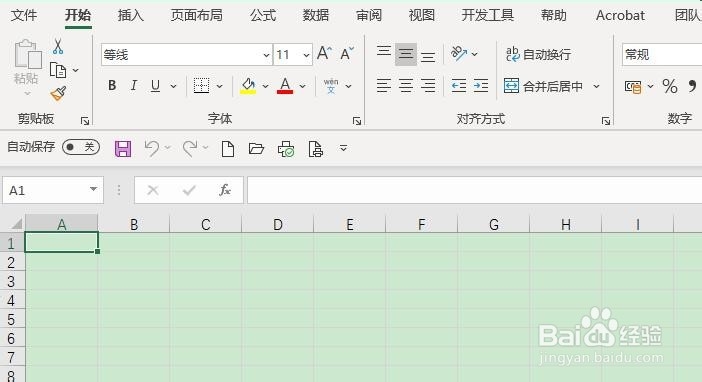
Task: Toggle Bold formatting
Action: tap(112, 85)
